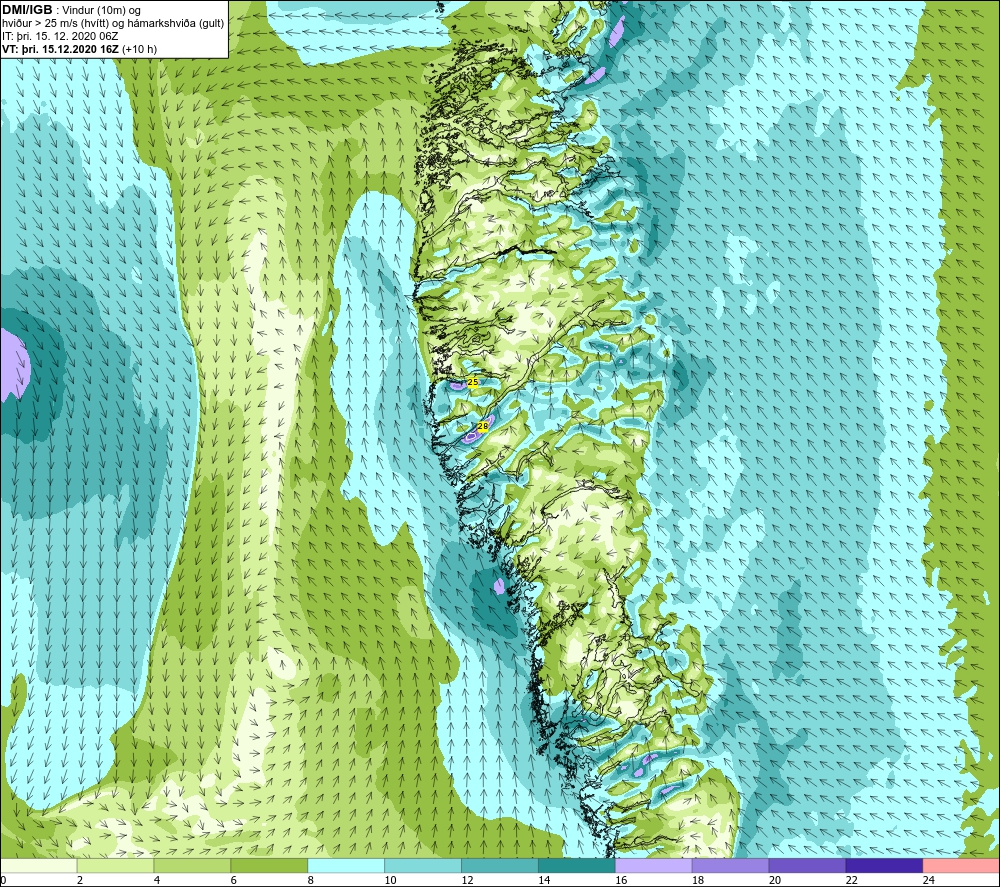
Task: Click the 'VT: þri. 15.12.2020 16Z (+10 h)' line
Action: click(79, 49)
